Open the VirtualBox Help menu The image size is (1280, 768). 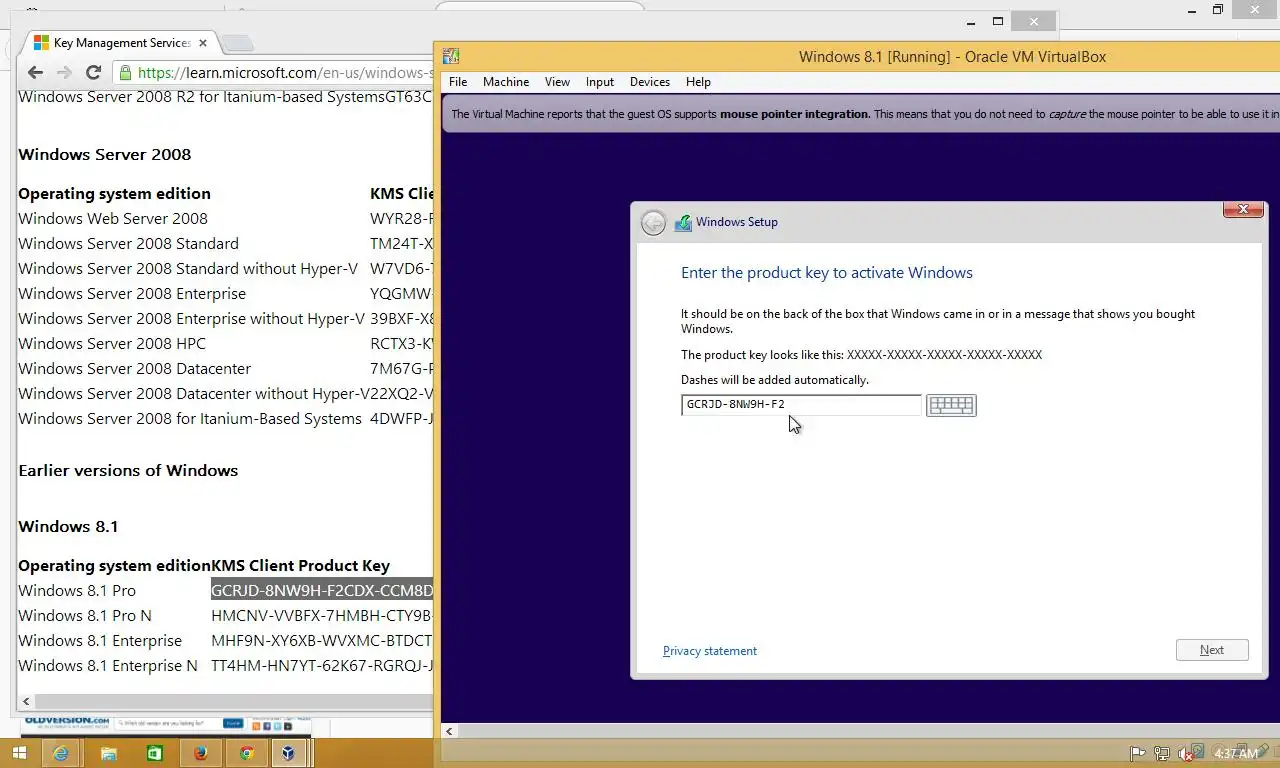[698, 82]
